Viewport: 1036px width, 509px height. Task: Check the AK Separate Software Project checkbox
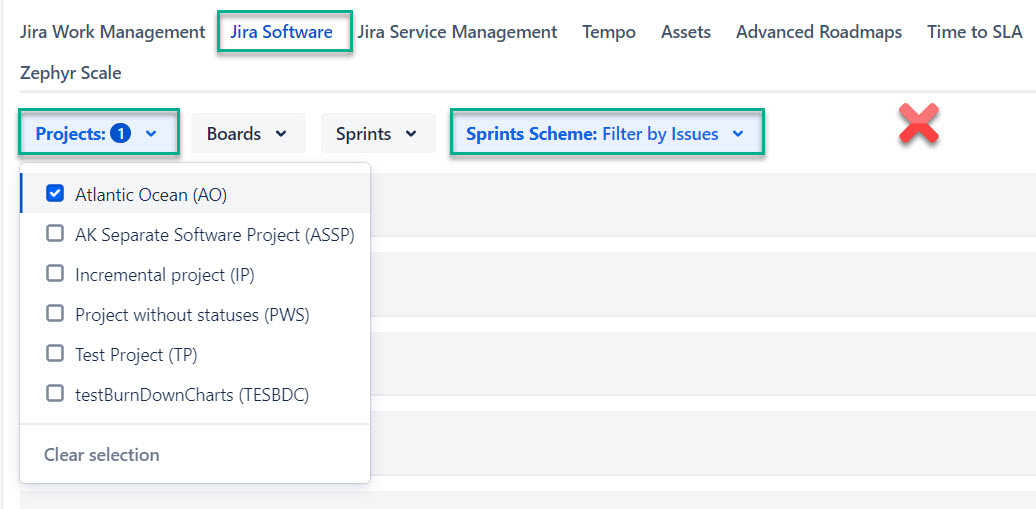coord(56,234)
